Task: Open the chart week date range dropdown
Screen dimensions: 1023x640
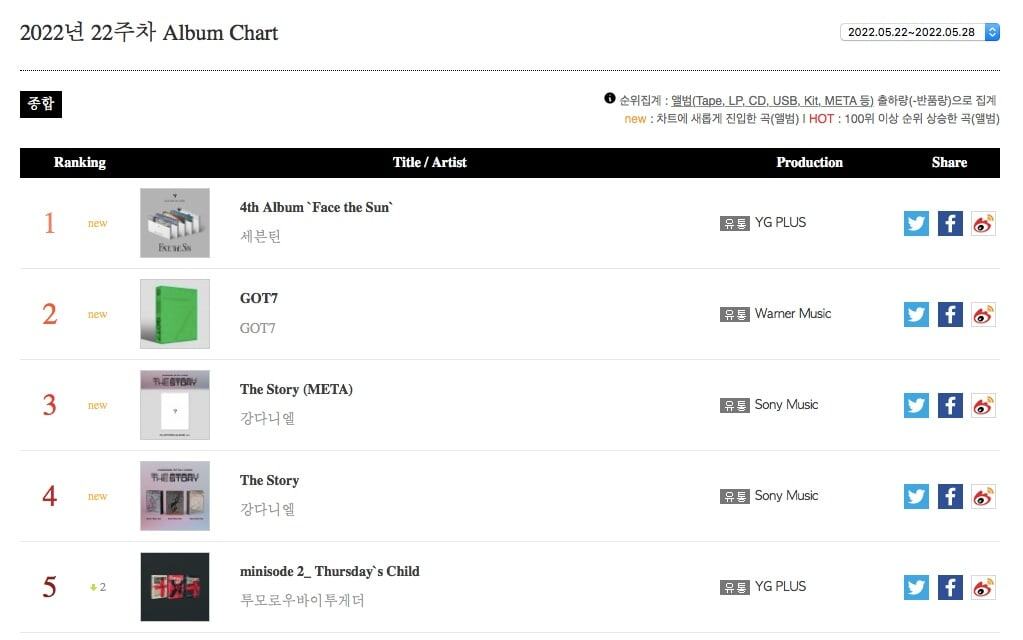Action: (x=920, y=32)
